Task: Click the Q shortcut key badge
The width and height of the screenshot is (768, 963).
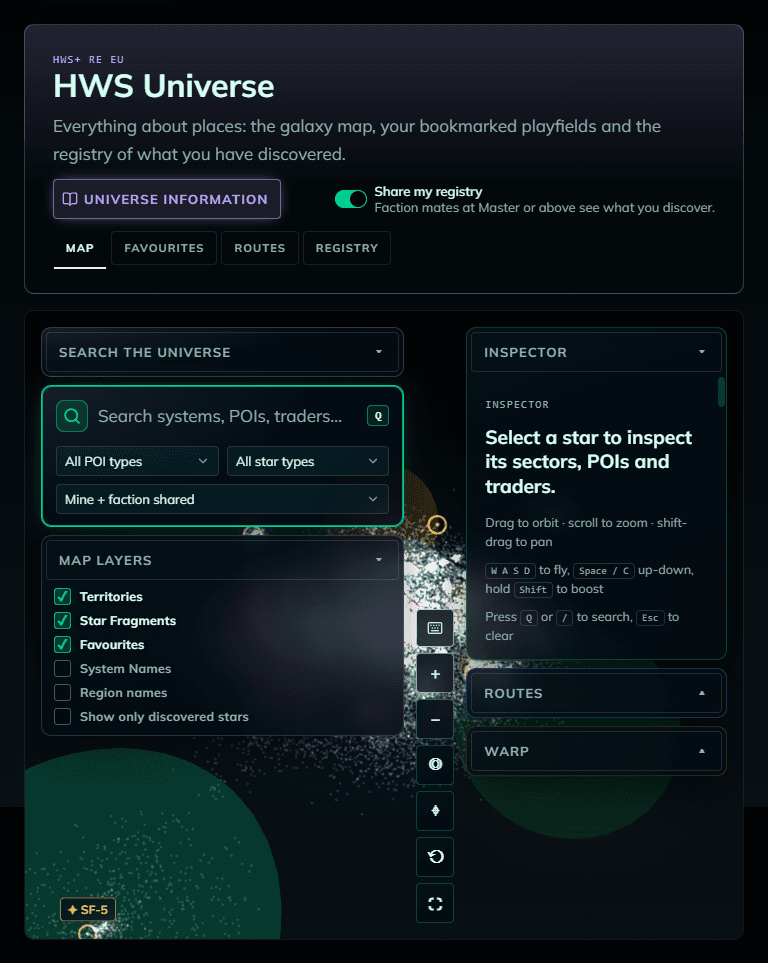Action: [x=378, y=416]
